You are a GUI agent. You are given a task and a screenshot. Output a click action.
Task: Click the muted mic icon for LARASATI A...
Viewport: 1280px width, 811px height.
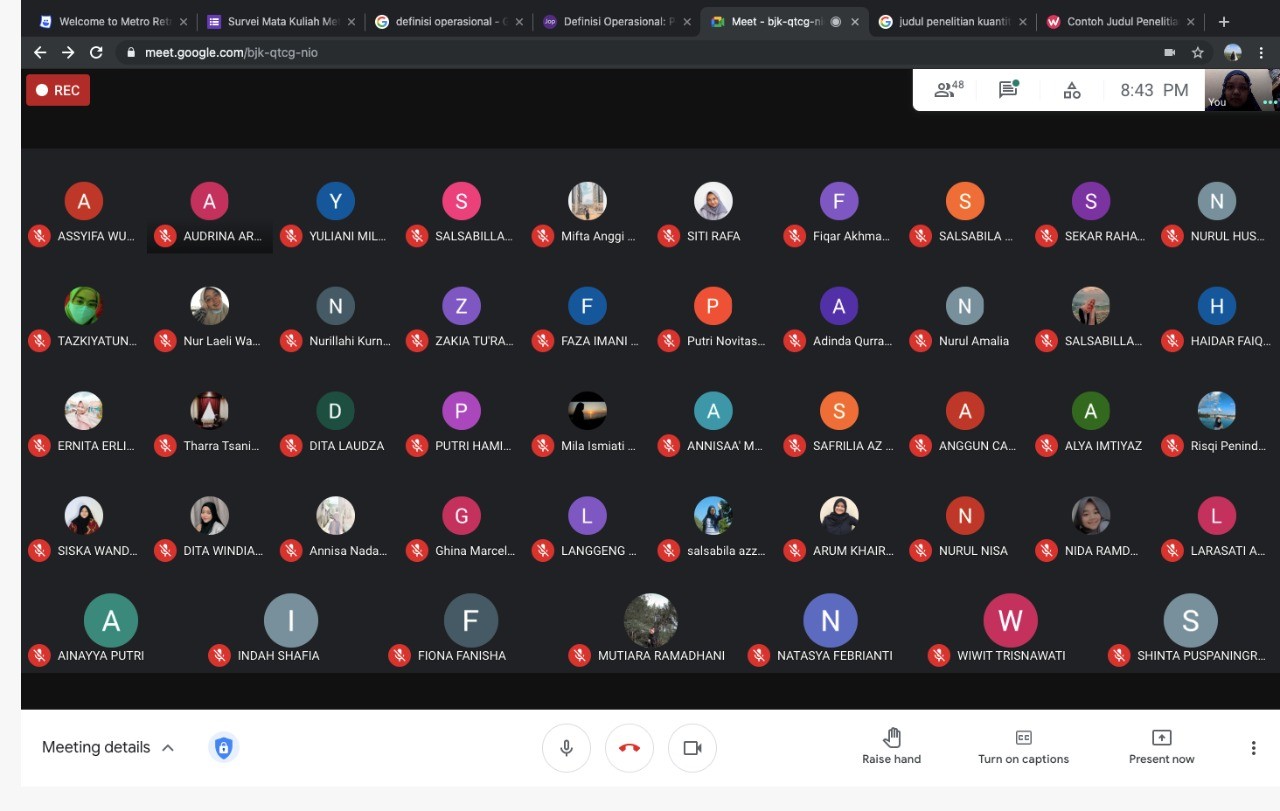(1172, 551)
